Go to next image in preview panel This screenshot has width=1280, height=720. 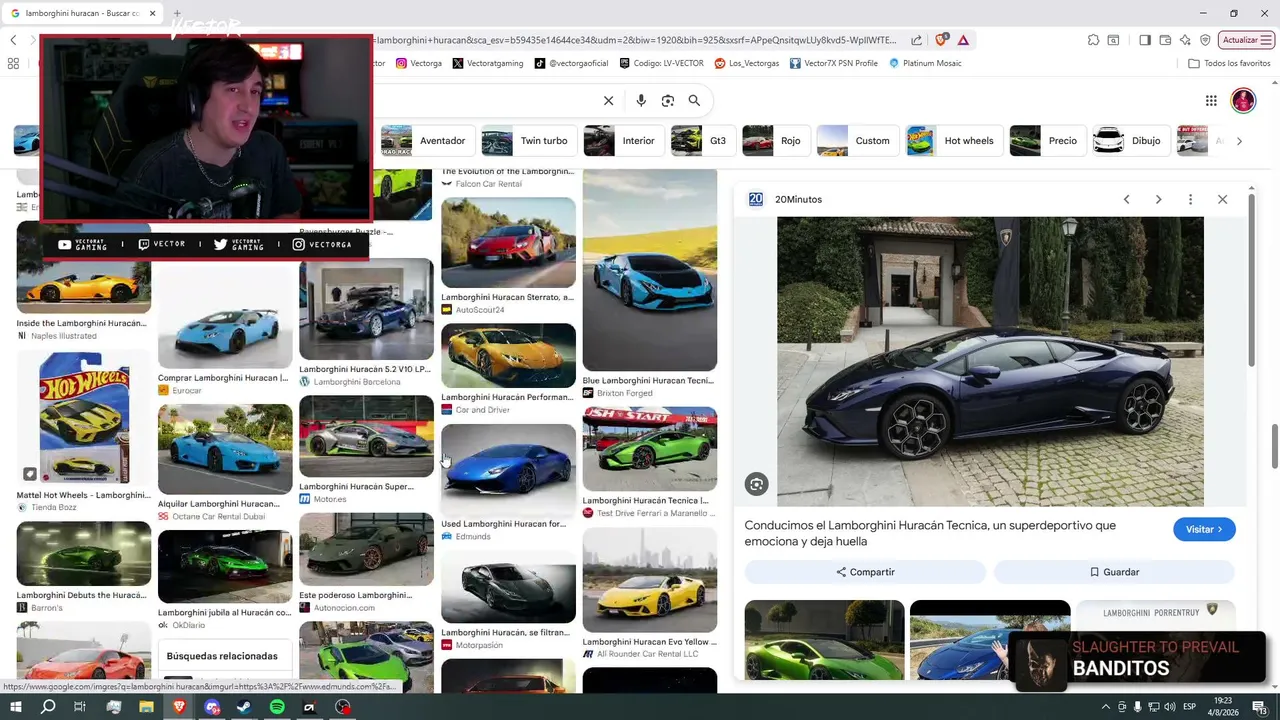tap(1158, 199)
